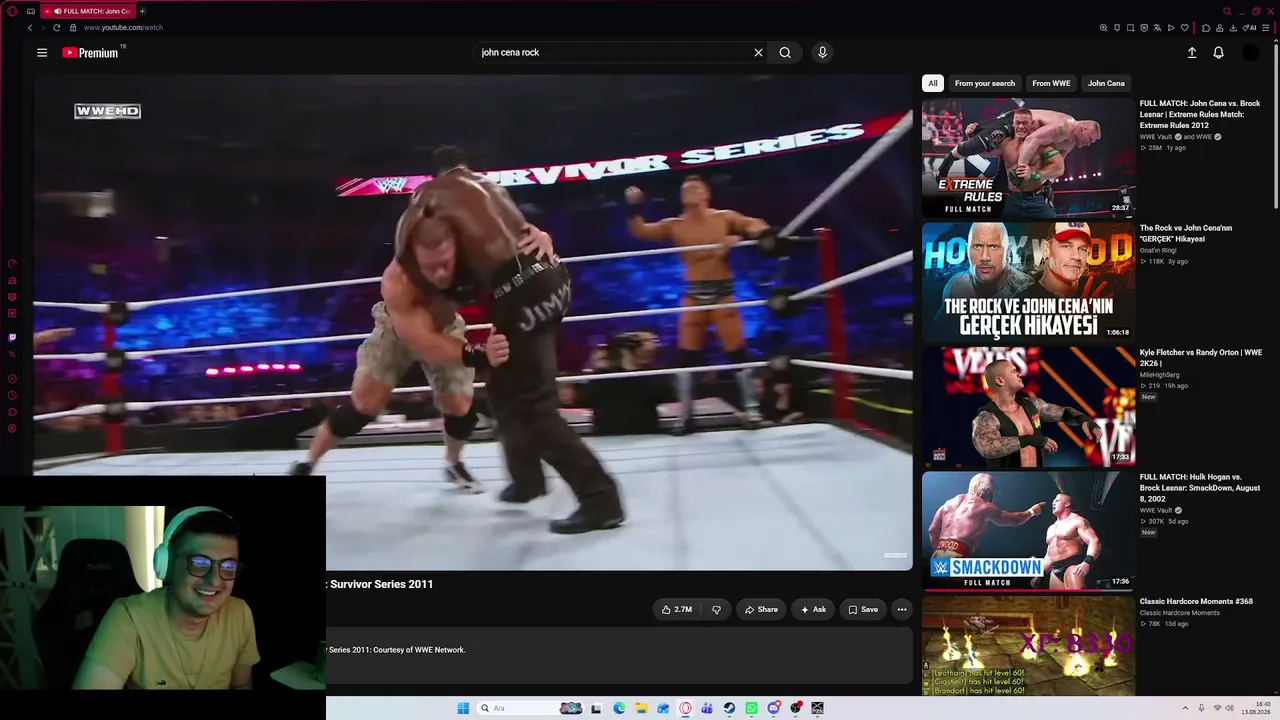Open the YouTube guide hamburger menu
The height and width of the screenshot is (720, 1280).
(x=42, y=52)
